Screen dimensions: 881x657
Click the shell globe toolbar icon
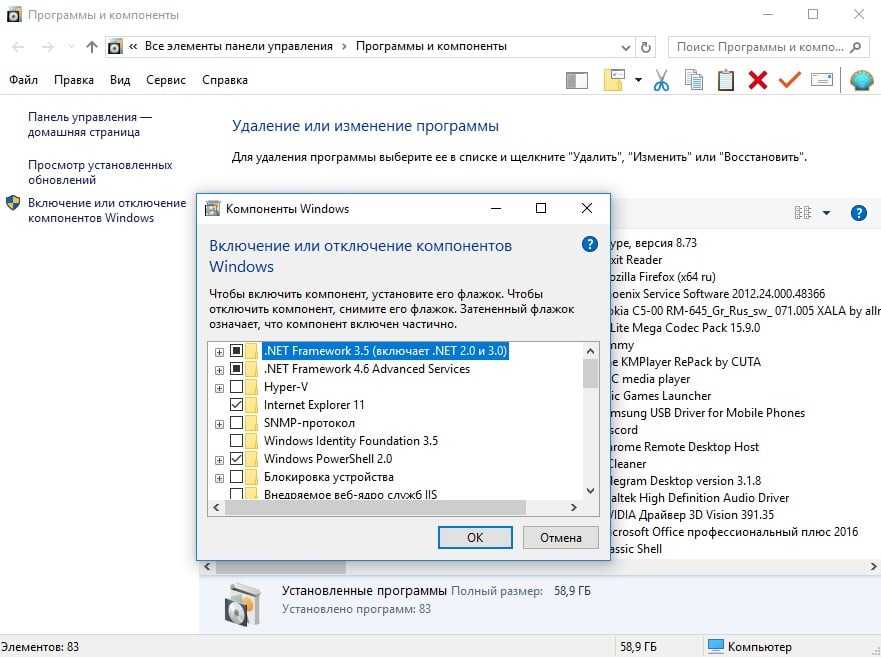pos(861,80)
